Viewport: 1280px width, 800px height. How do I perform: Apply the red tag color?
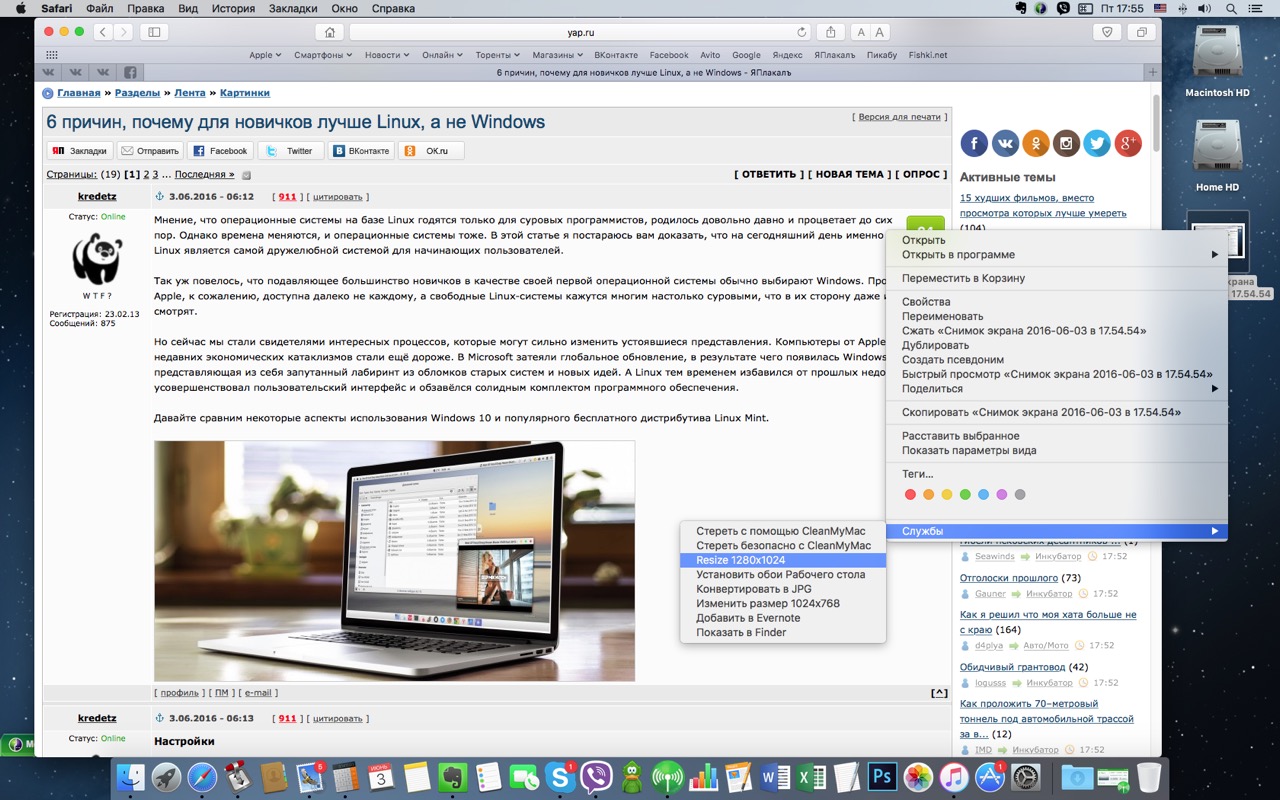[x=910, y=494]
